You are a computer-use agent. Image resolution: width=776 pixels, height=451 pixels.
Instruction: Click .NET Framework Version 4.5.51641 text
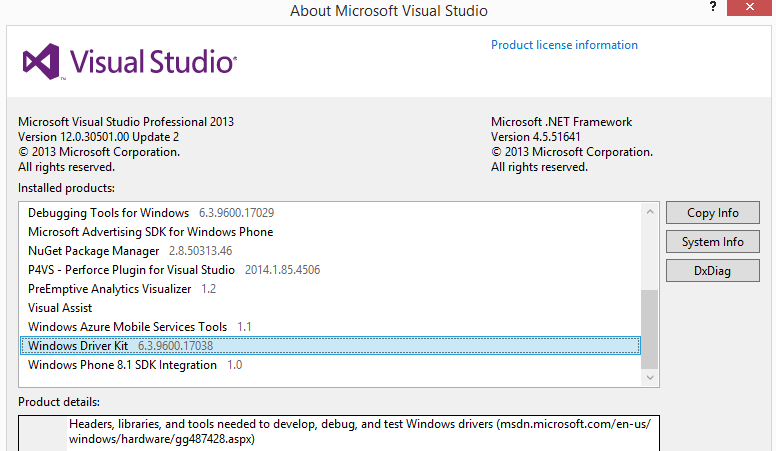(x=535, y=137)
